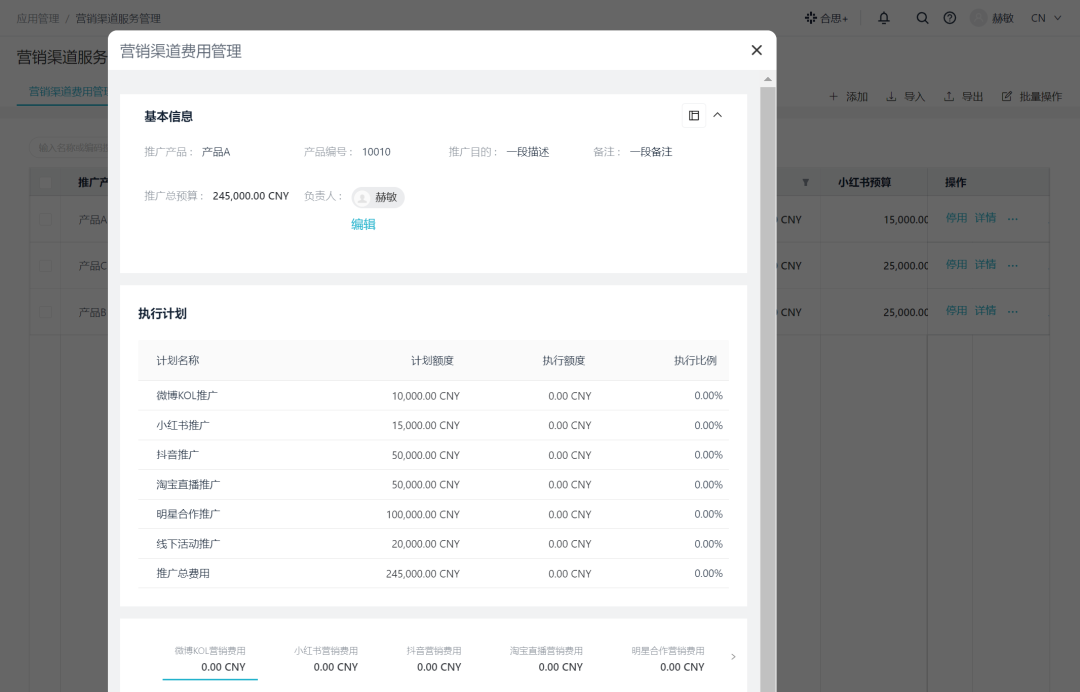Click the filter icon beside 小红书预算
The height and width of the screenshot is (692, 1080).
[x=805, y=182]
